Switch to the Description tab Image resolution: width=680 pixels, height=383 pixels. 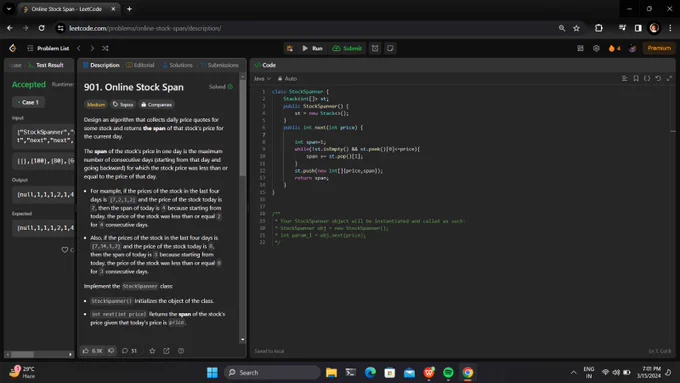tap(101, 65)
